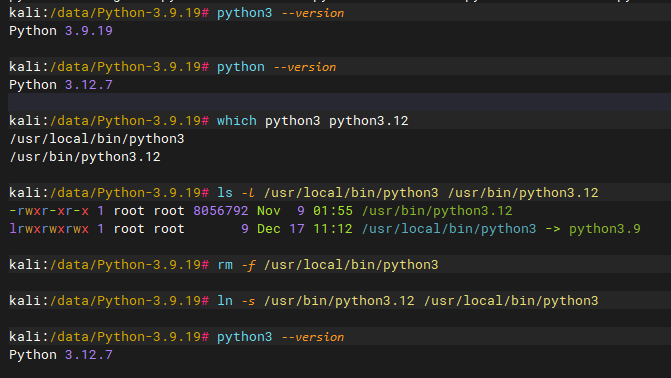The width and height of the screenshot is (671, 378).
Task: Click the first 'python3 --version' command
Action: [280, 13]
